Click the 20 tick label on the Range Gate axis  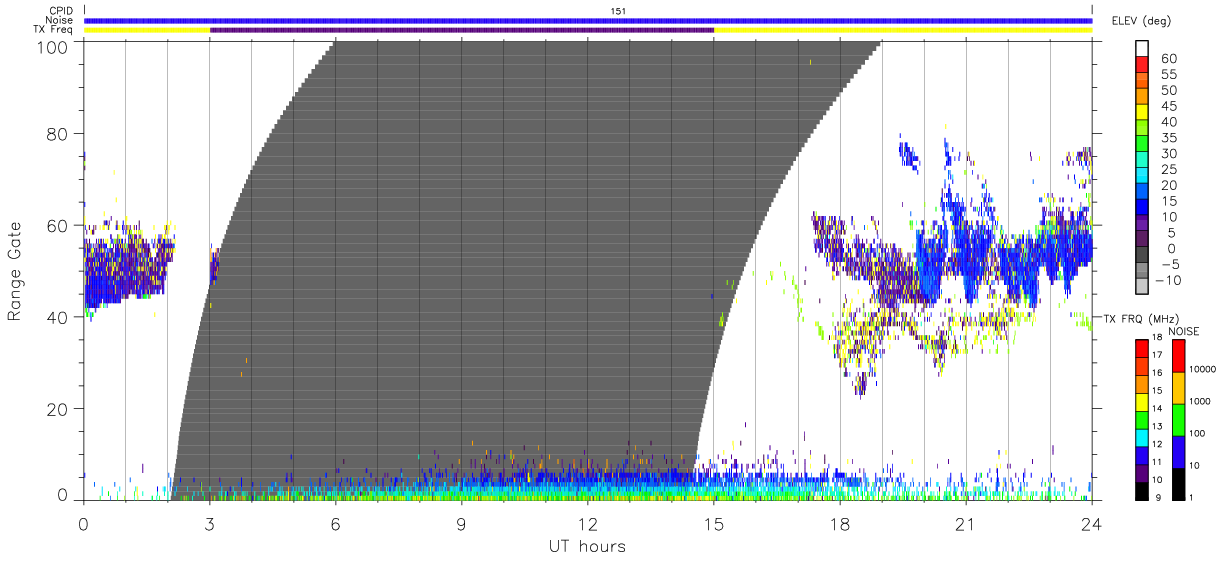click(x=57, y=409)
